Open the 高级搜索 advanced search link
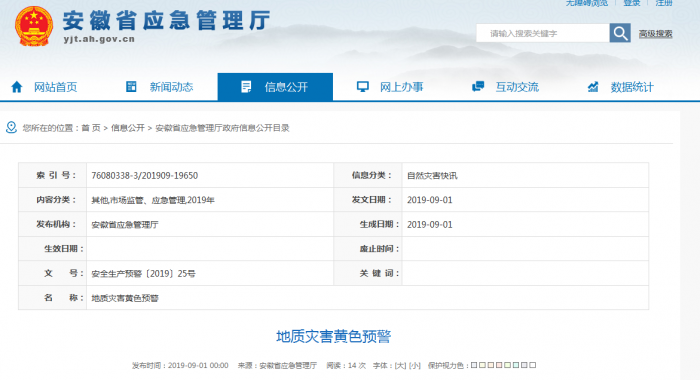This screenshot has height=380, width=700. pyautogui.click(x=655, y=33)
